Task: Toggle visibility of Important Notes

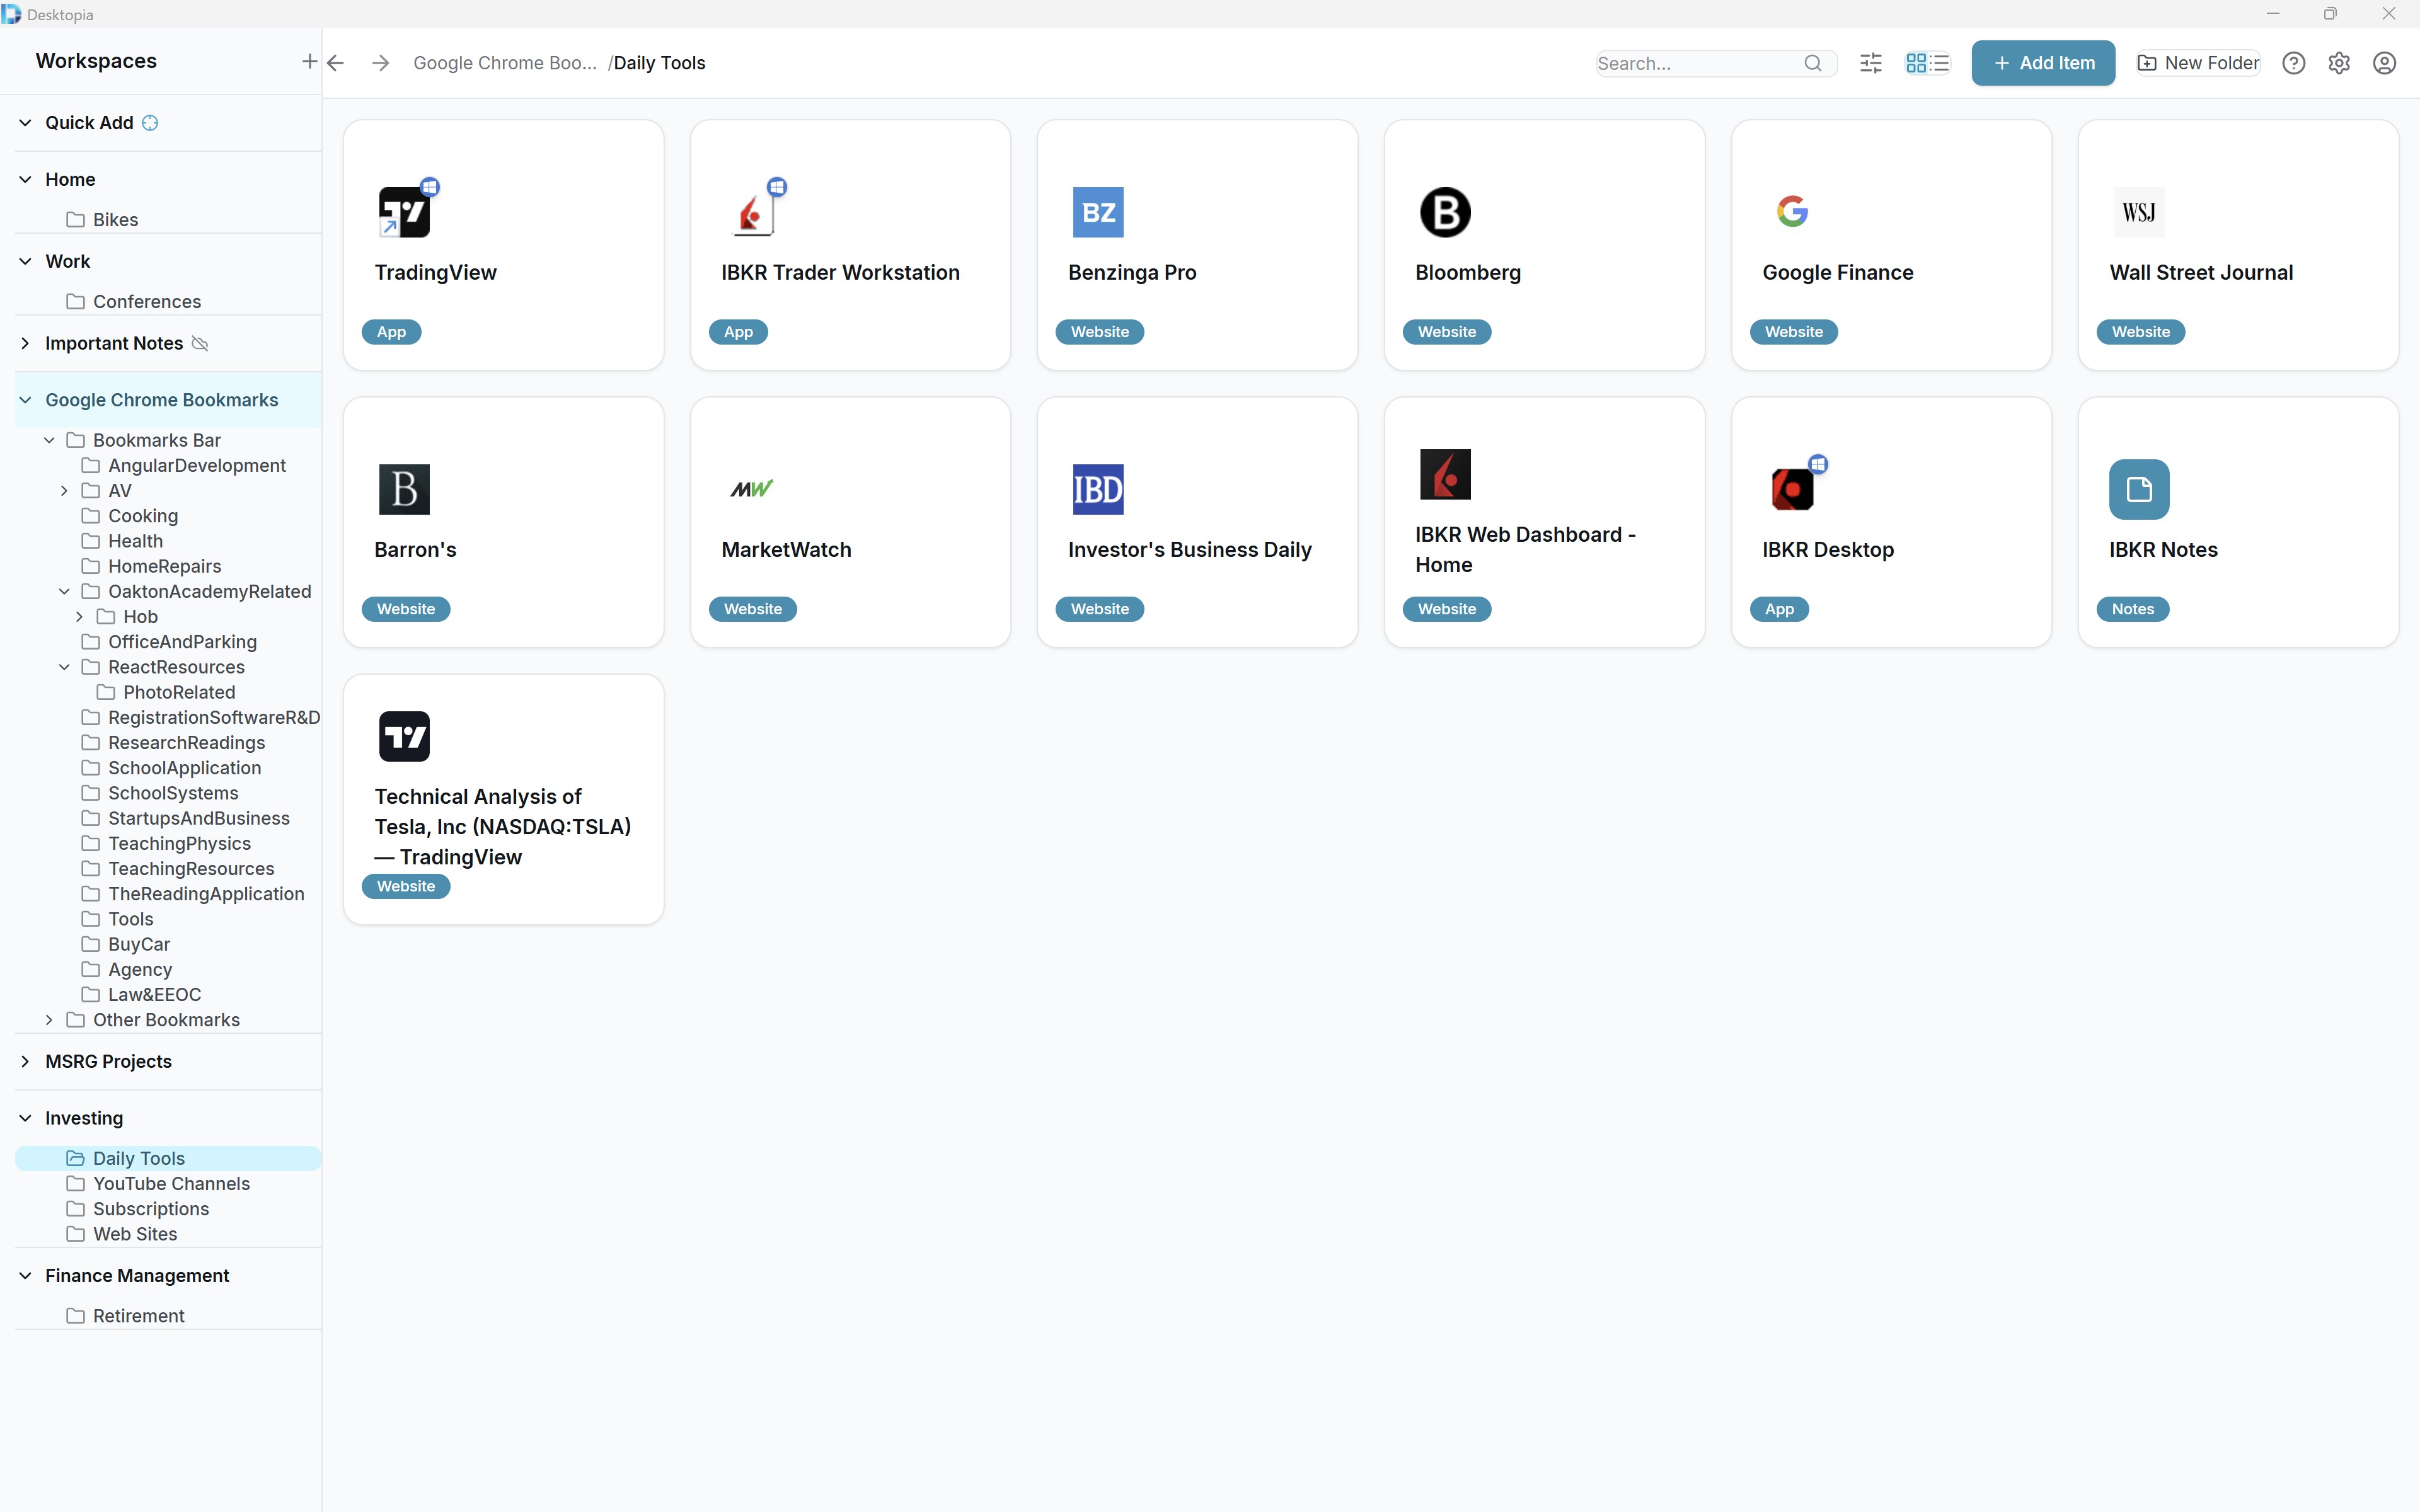Action: [200, 343]
